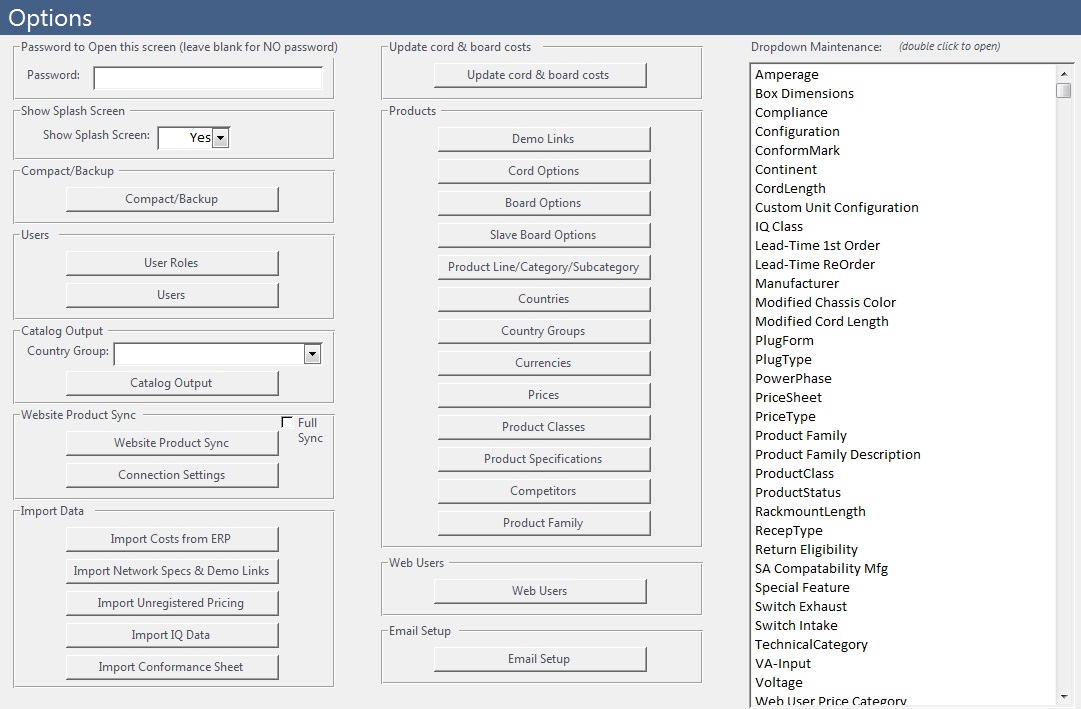
Task: Open Board Options
Action: click(x=543, y=203)
